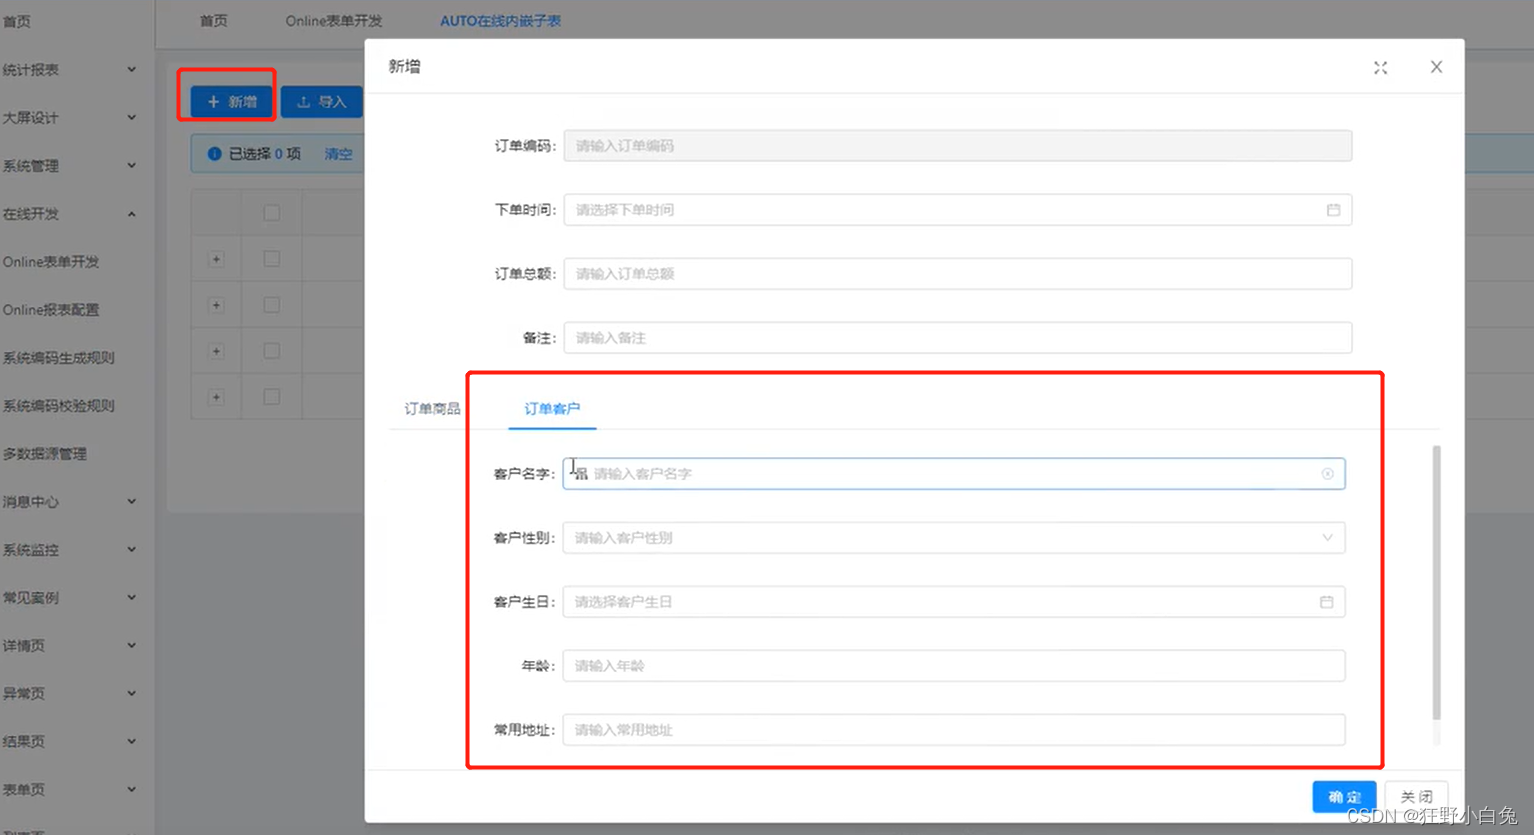
Task: Expand the 统计报表 sidebar menu
Action: click(x=131, y=69)
